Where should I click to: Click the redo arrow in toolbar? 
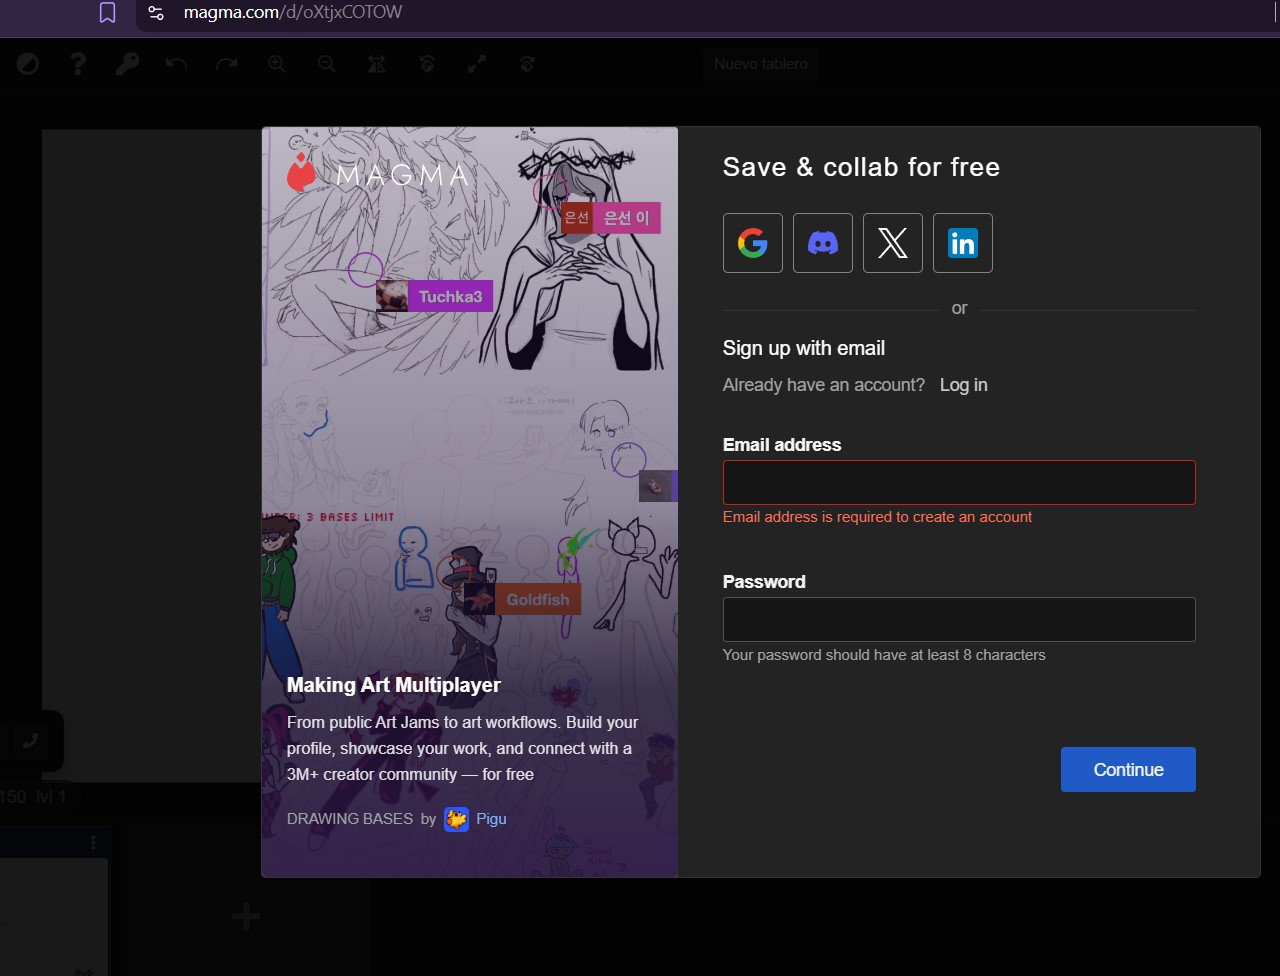coord(227,64)
